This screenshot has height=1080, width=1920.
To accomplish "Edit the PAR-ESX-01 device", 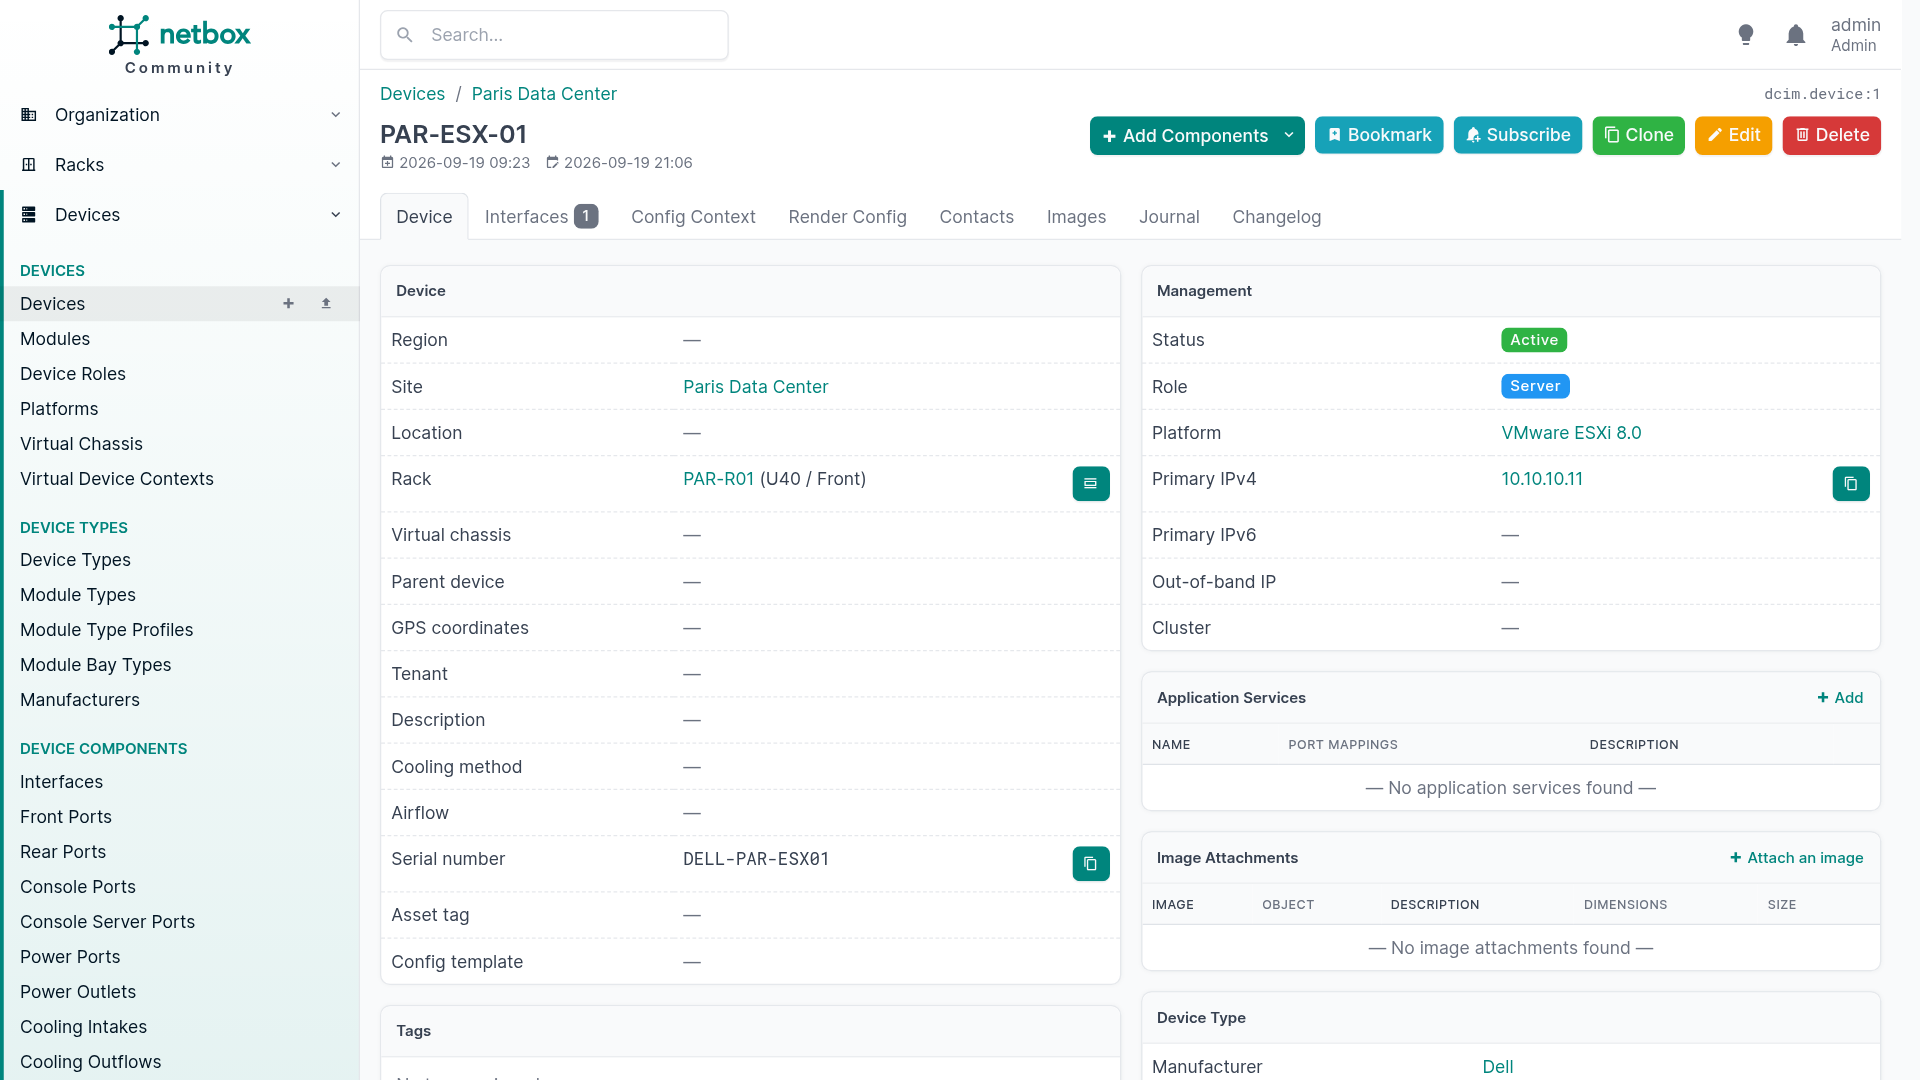I will (x=1733, y=135).
